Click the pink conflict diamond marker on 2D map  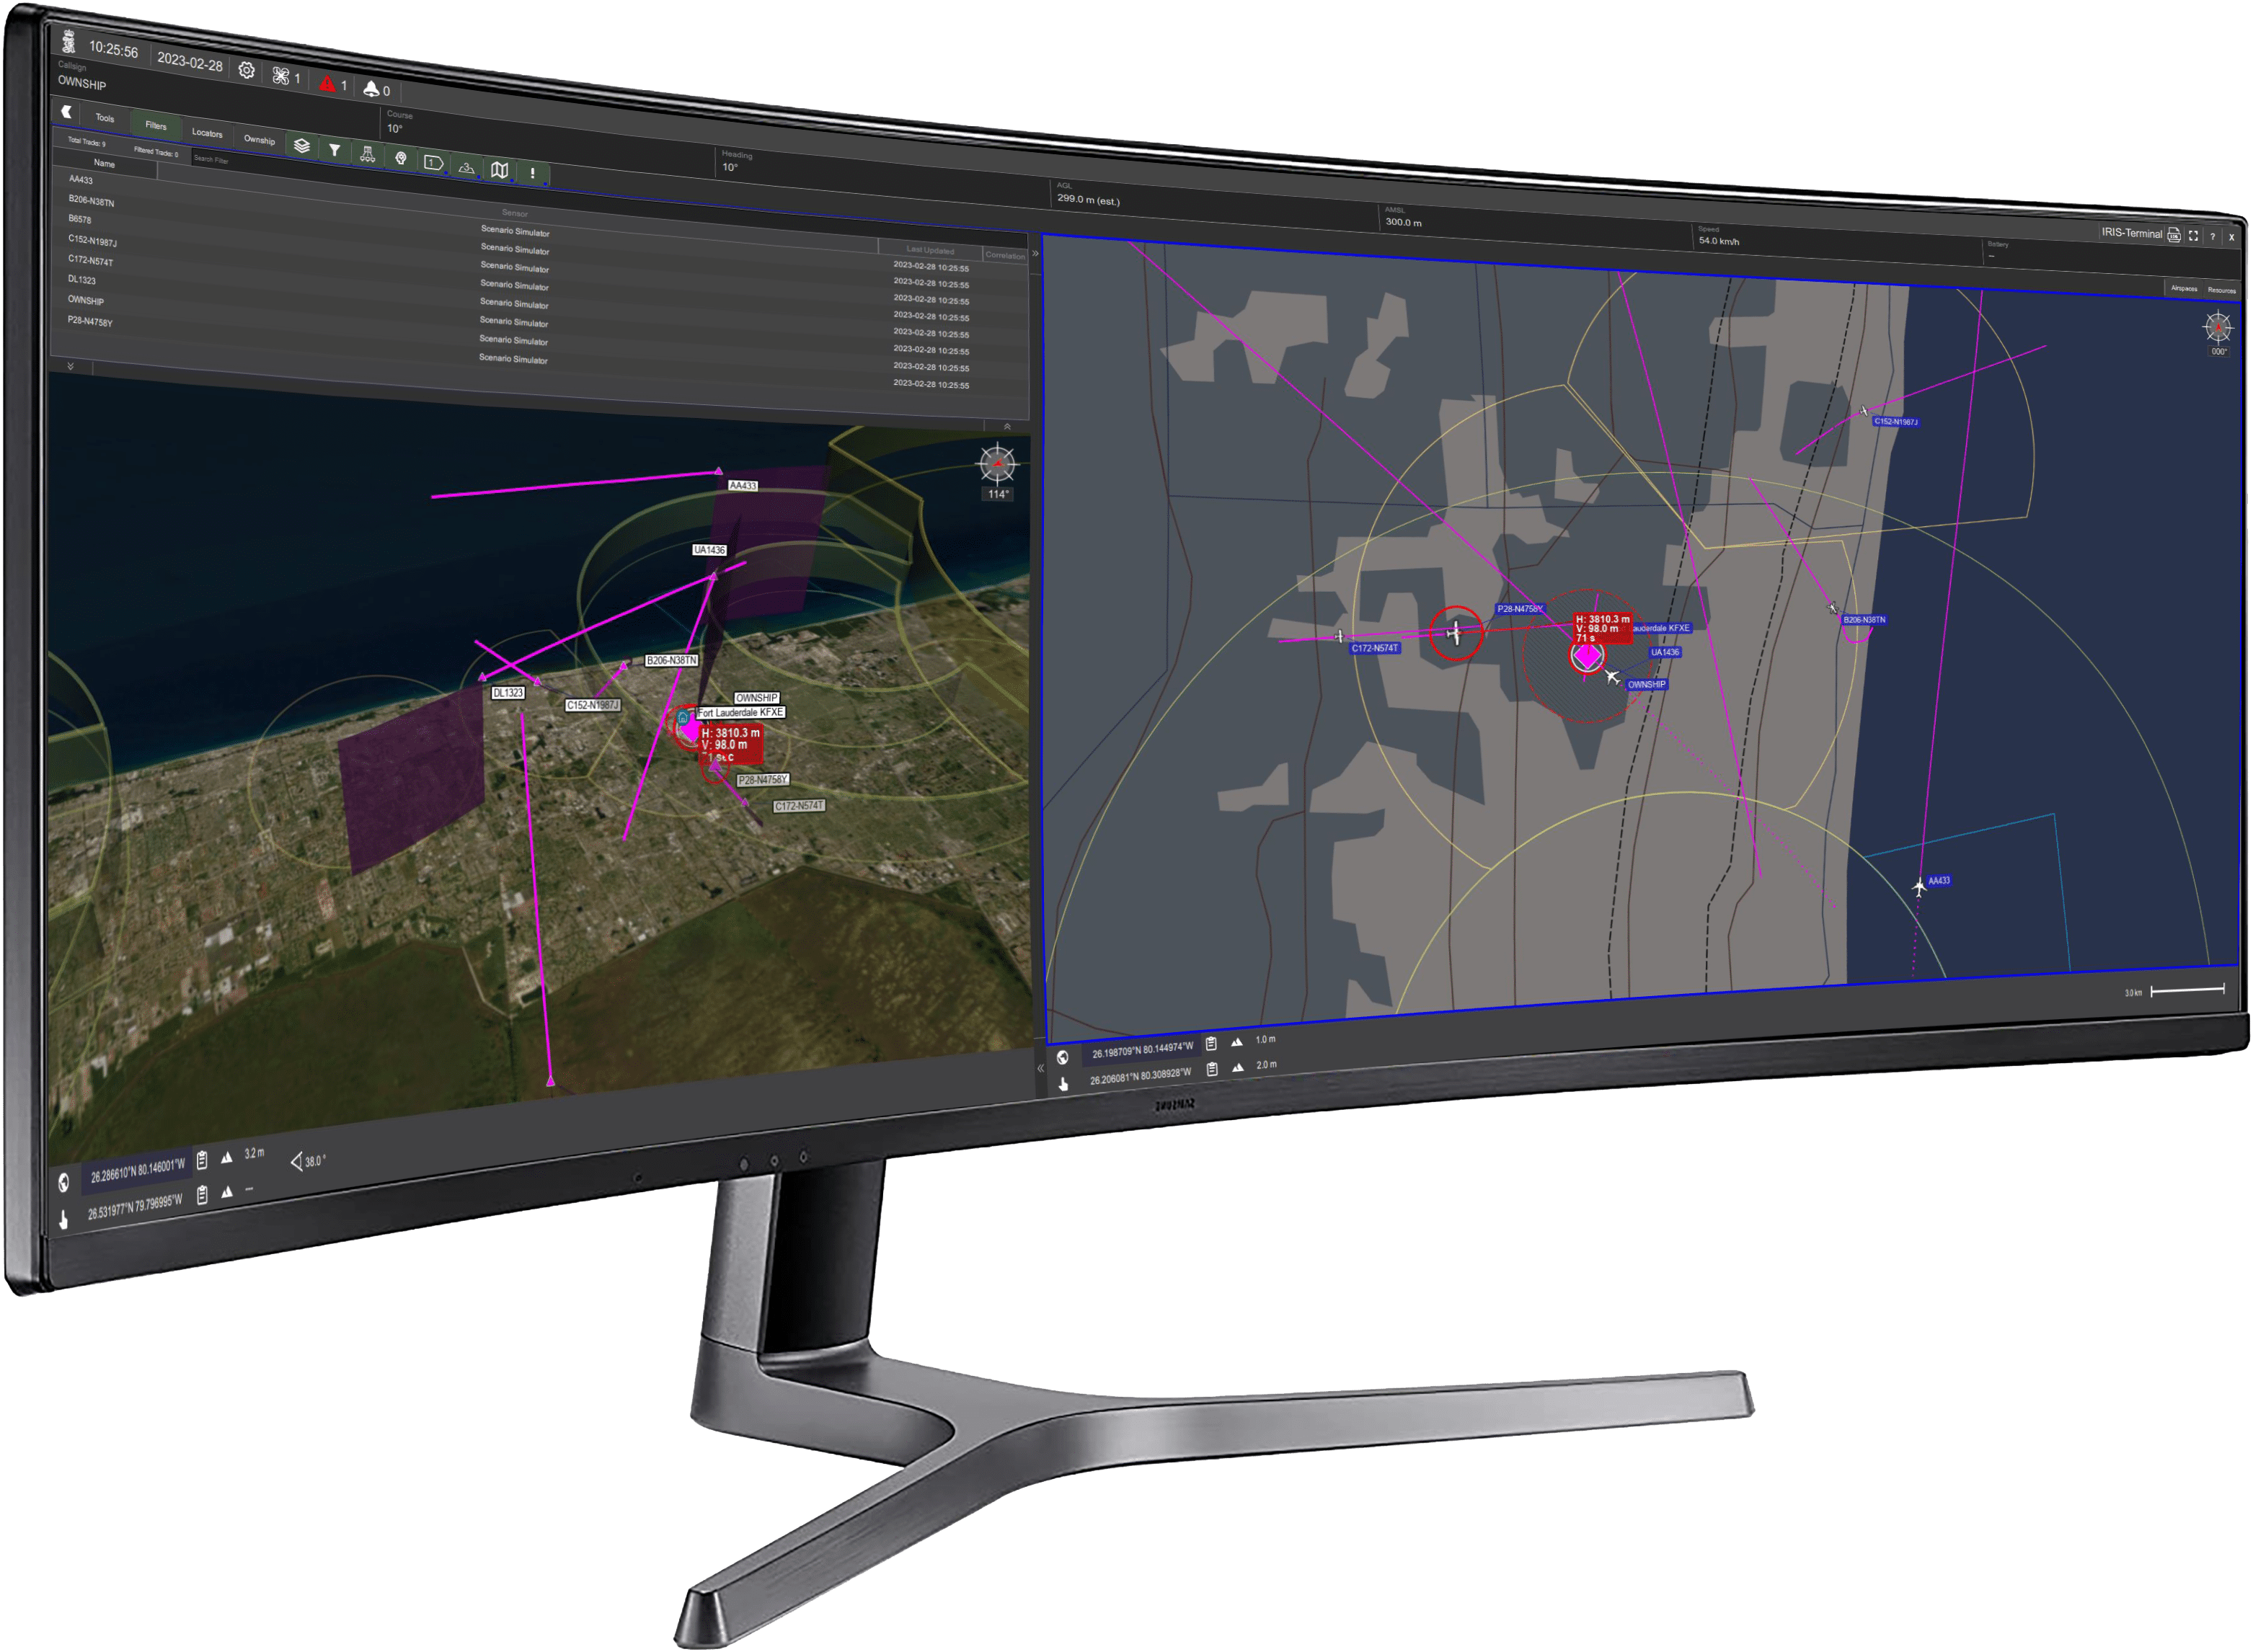(1587, 657)
